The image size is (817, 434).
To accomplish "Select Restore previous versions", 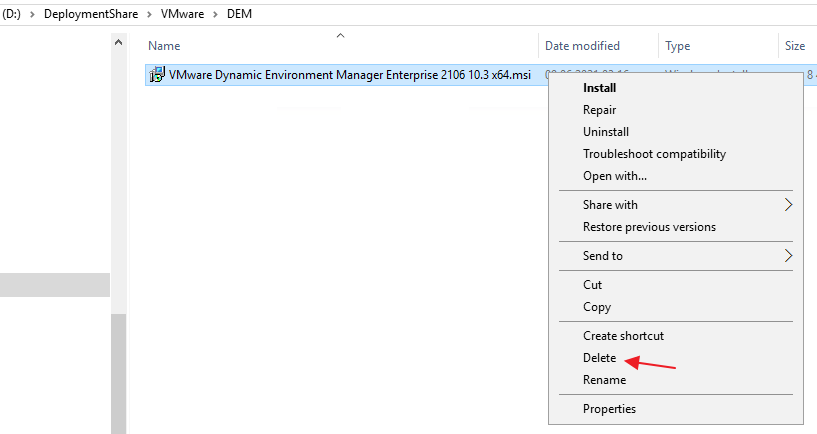I will click(x=649, y=227).
